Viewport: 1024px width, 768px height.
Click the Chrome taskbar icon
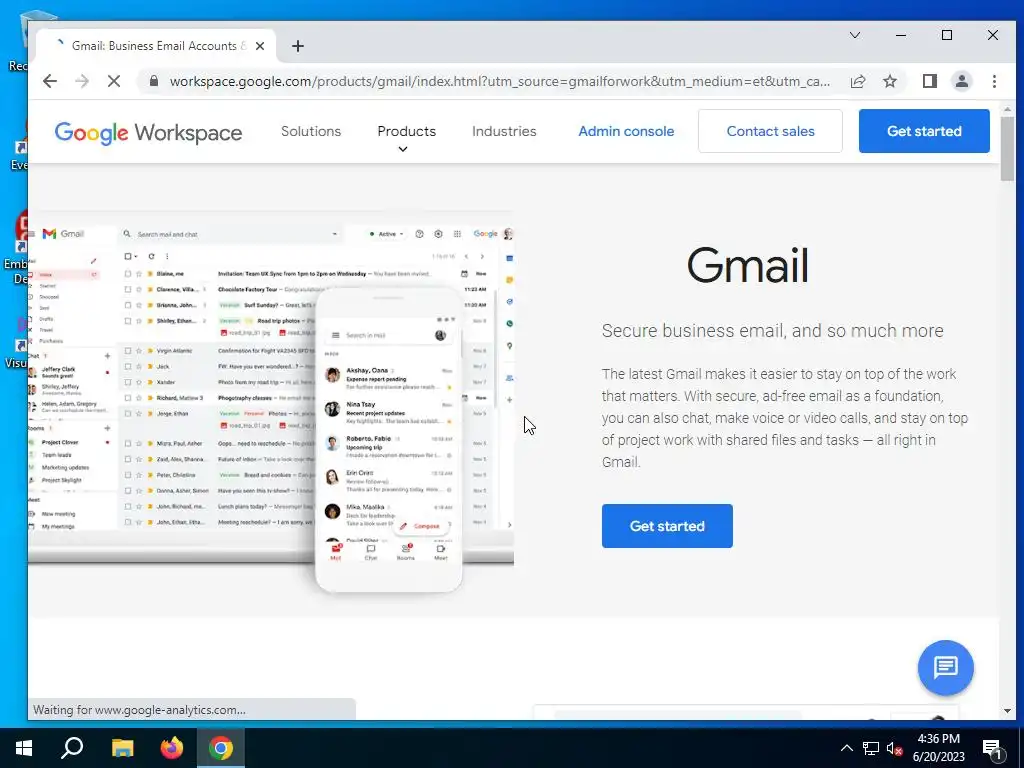(221, 748)
